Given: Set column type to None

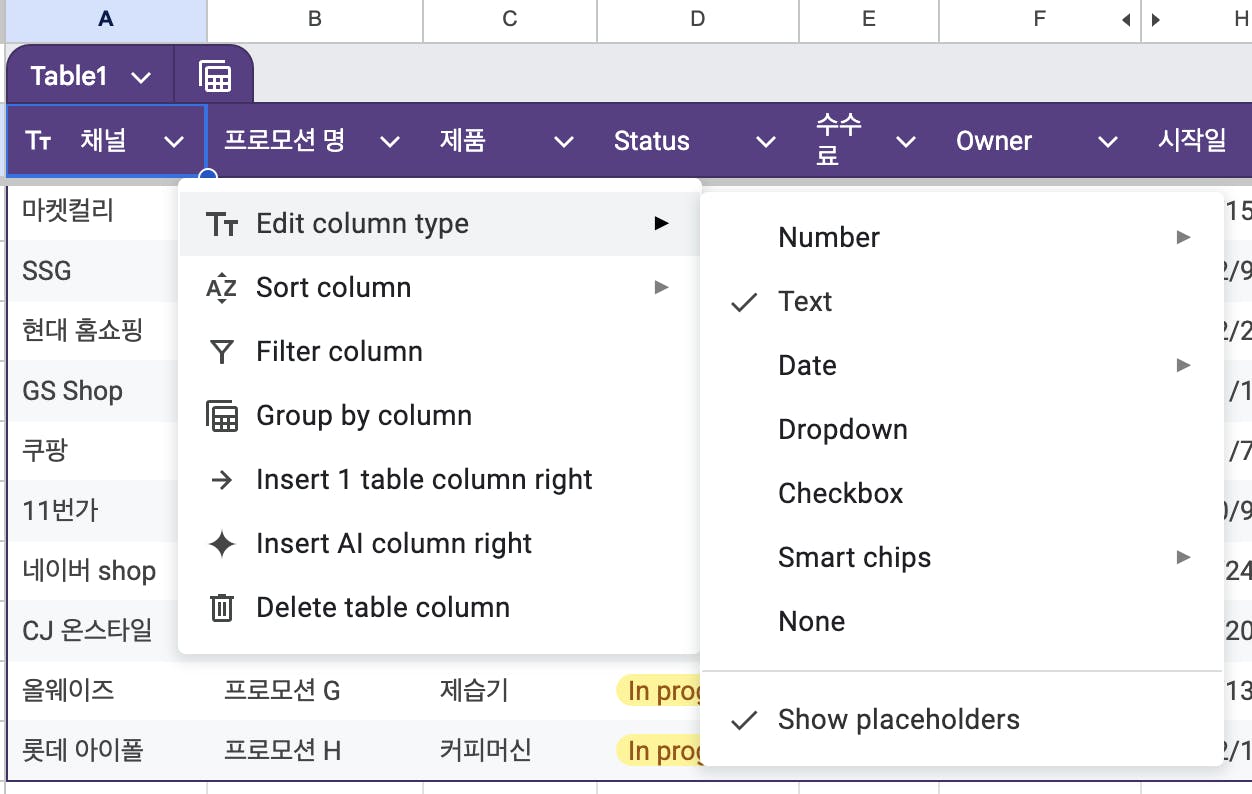Looking at the screenshot, I should (811, 622).
